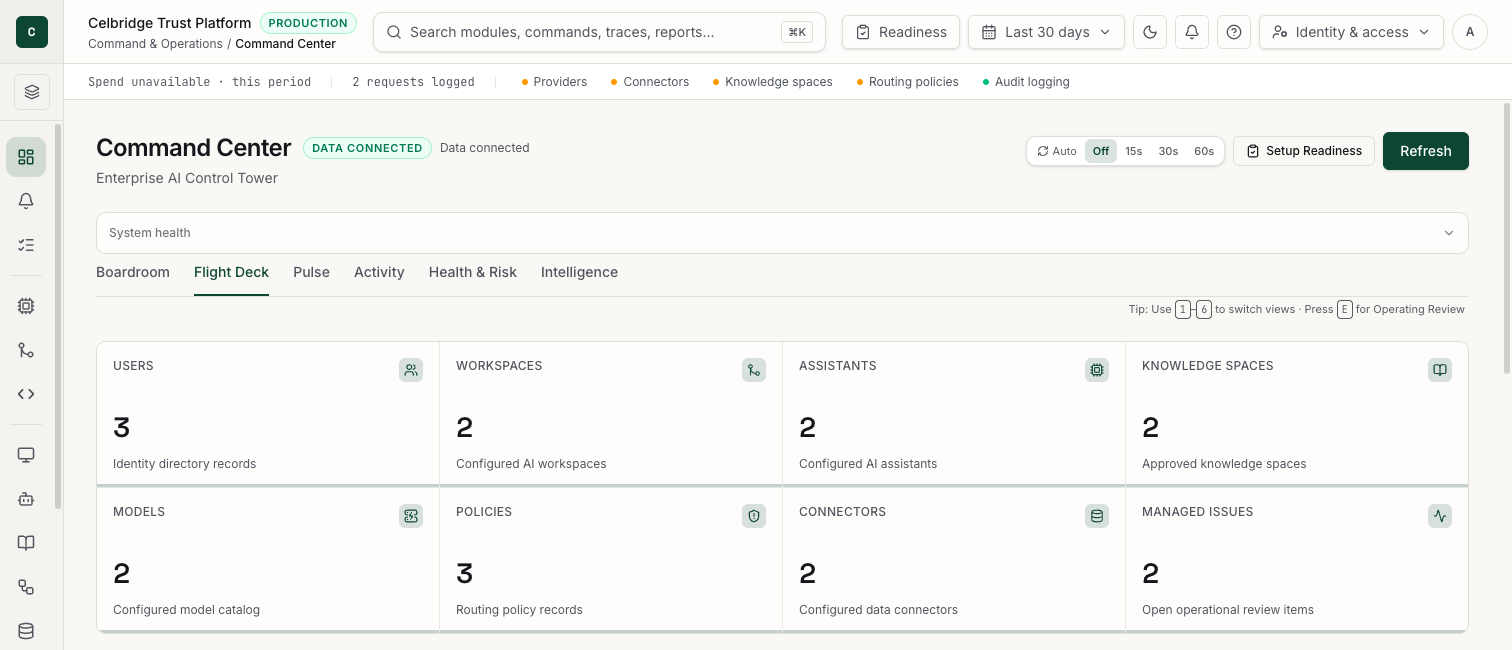Open the Health & Risk tab
The image size is (1512, 650).
coord(473,272)
